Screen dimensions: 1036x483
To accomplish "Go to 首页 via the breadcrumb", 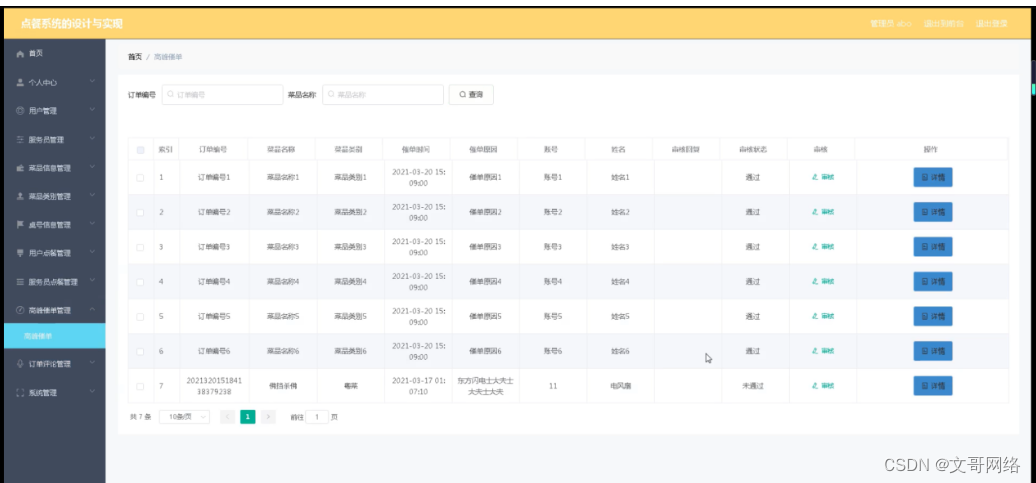I will [x=135, y=57].
